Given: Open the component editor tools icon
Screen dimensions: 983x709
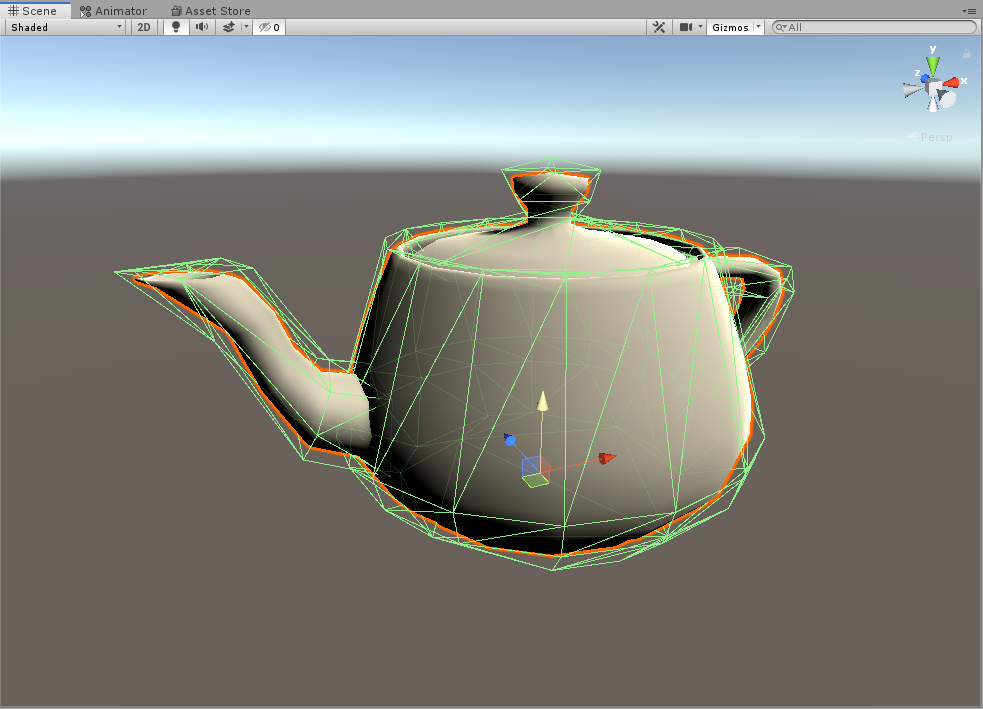Looking at the screenshot, I should (x=659, y=27).
